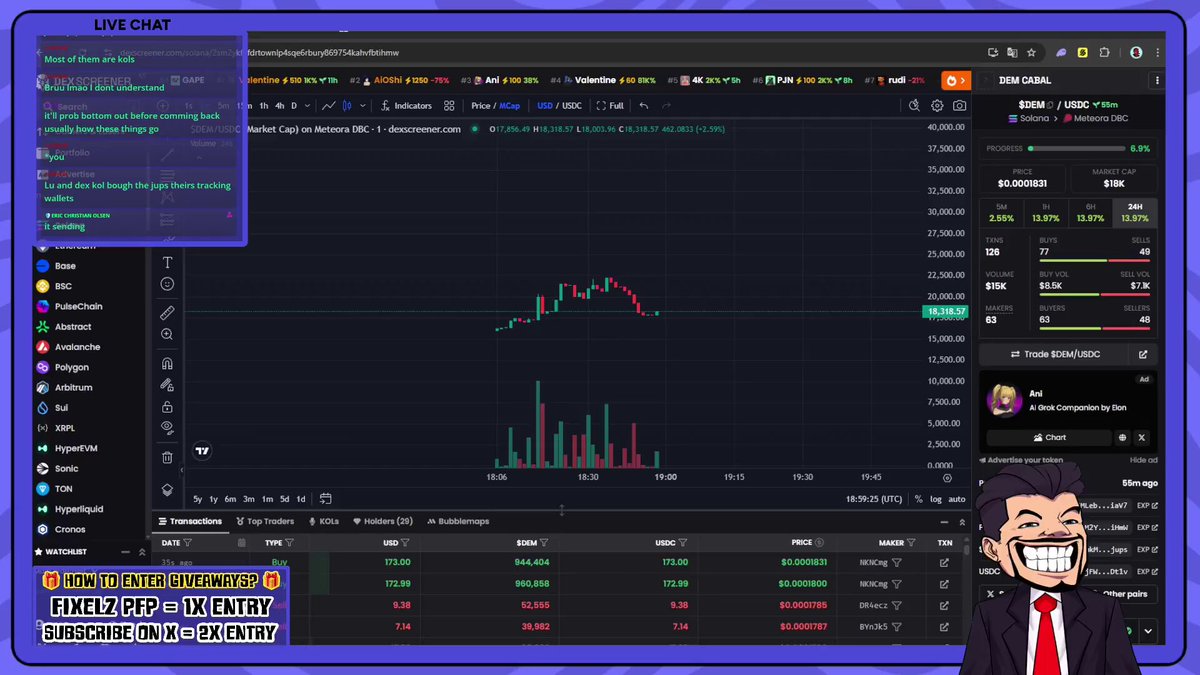Select the zoom-in magnifier tool
The height and width of the screenshot is (675, 1200).
(x=167, y=335)
